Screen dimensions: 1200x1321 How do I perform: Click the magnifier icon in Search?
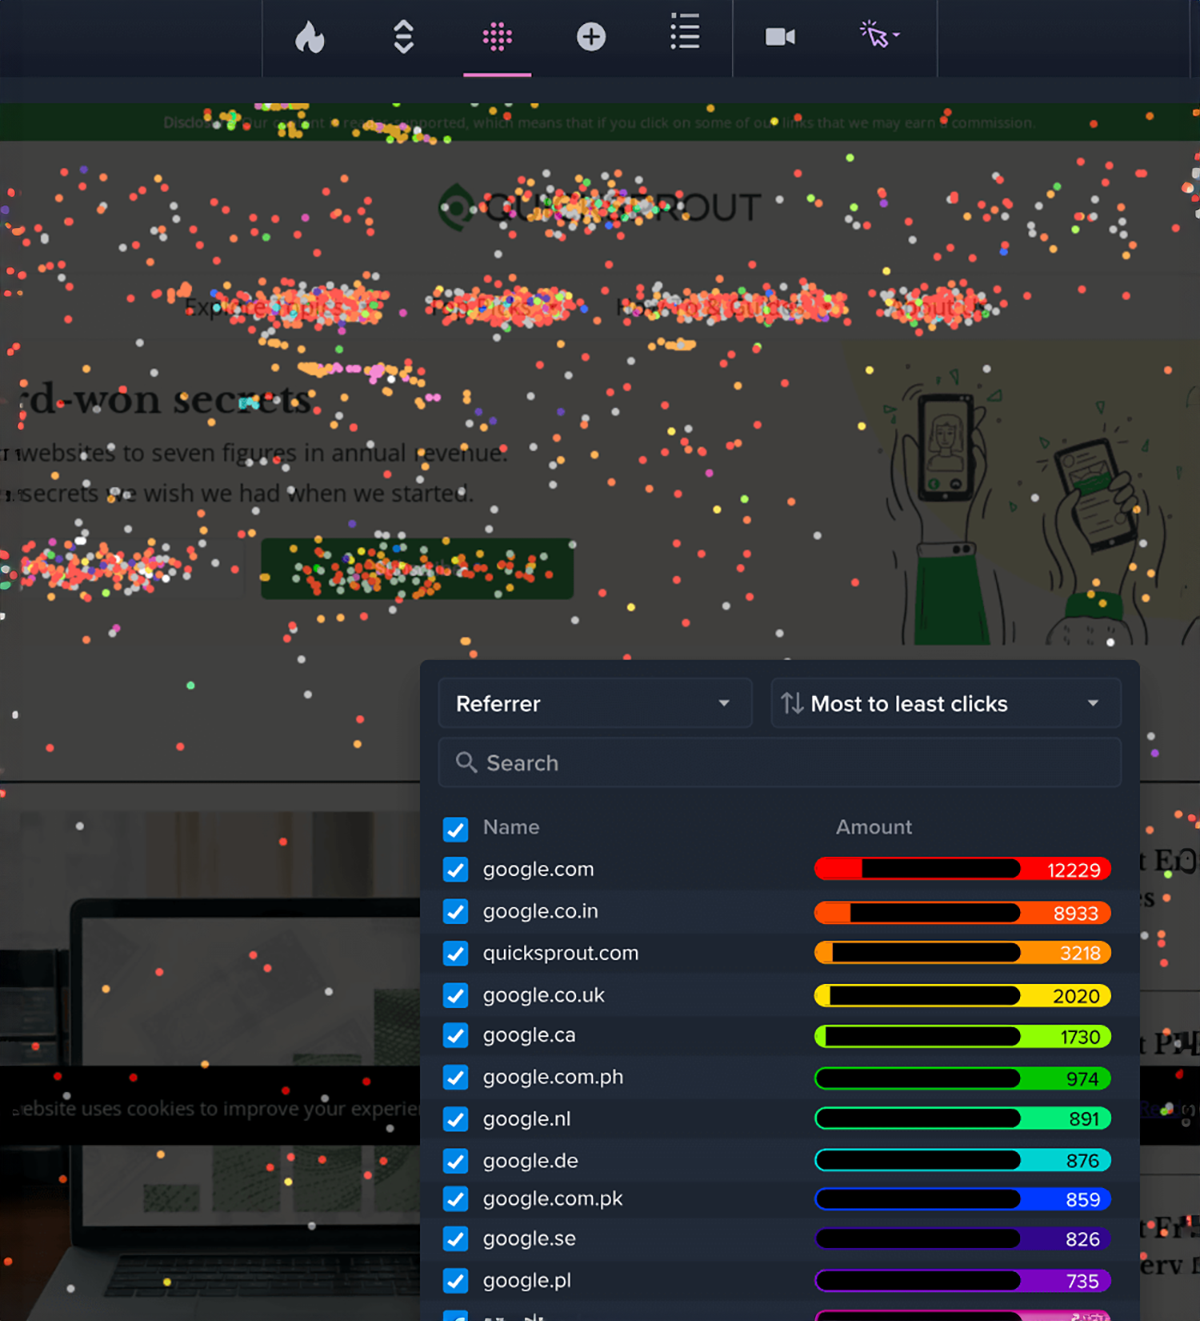466,763
